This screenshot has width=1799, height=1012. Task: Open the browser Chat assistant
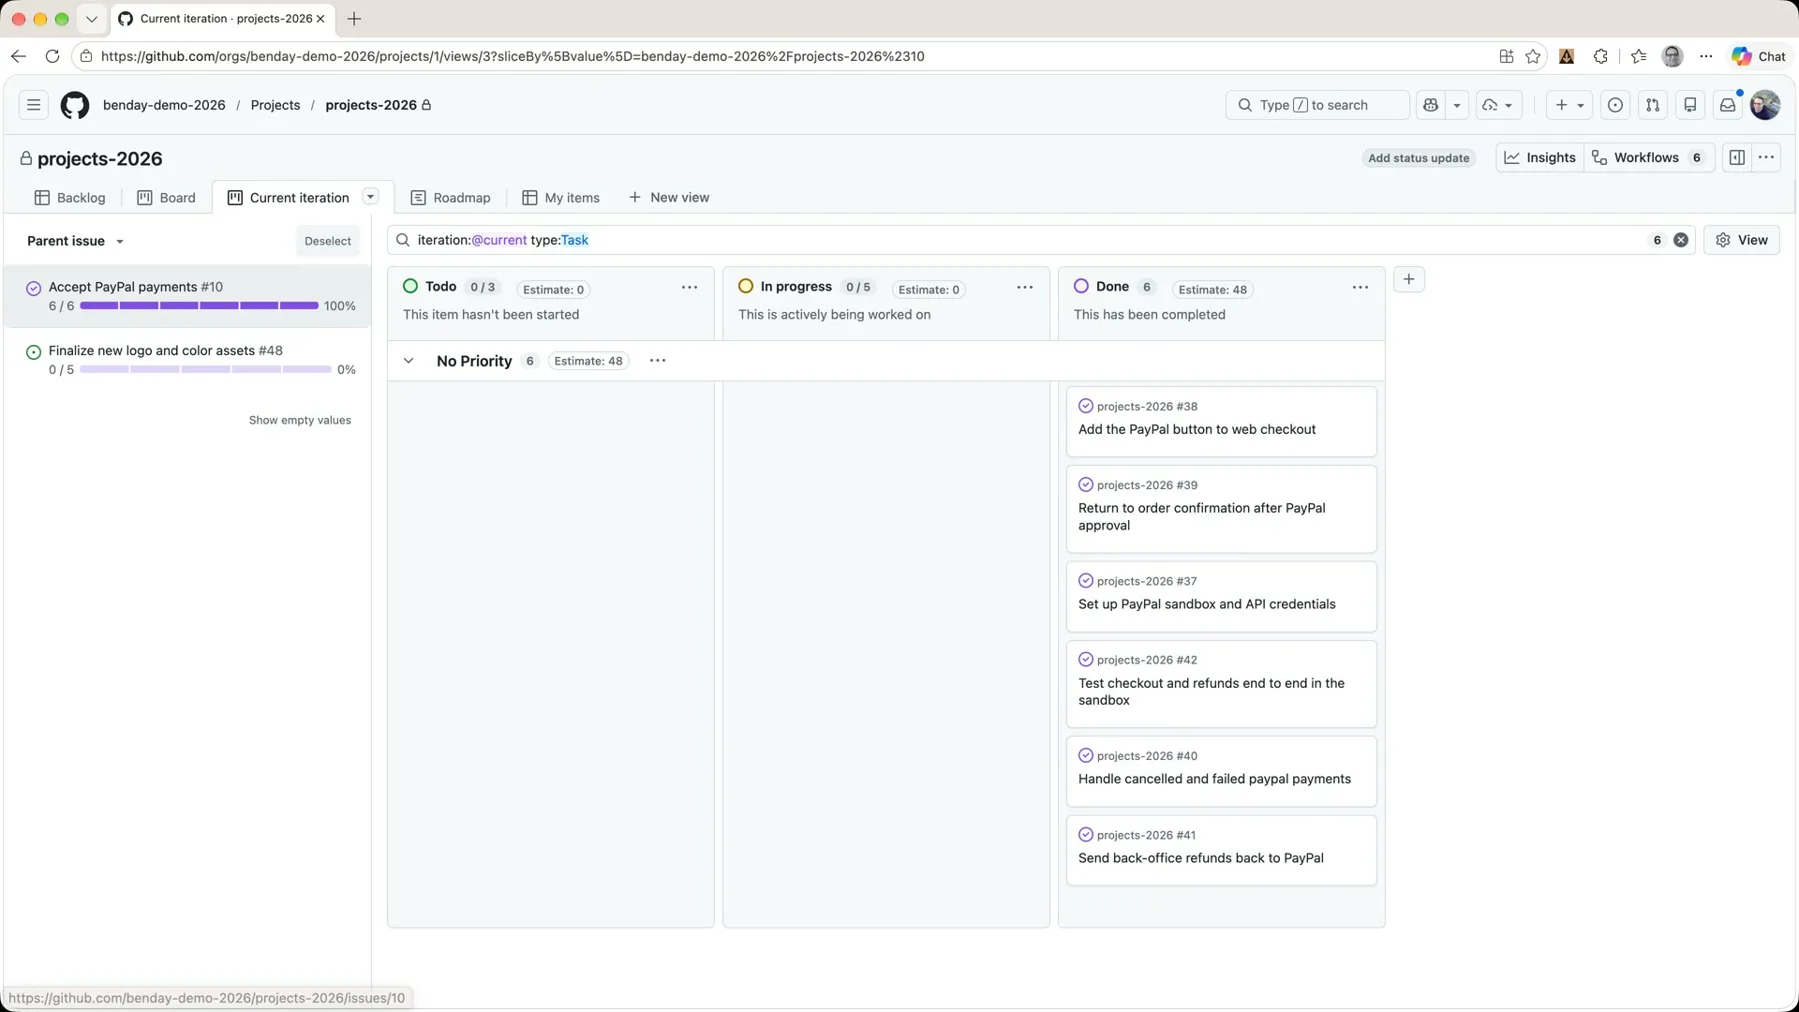(x=1759, y=56)
